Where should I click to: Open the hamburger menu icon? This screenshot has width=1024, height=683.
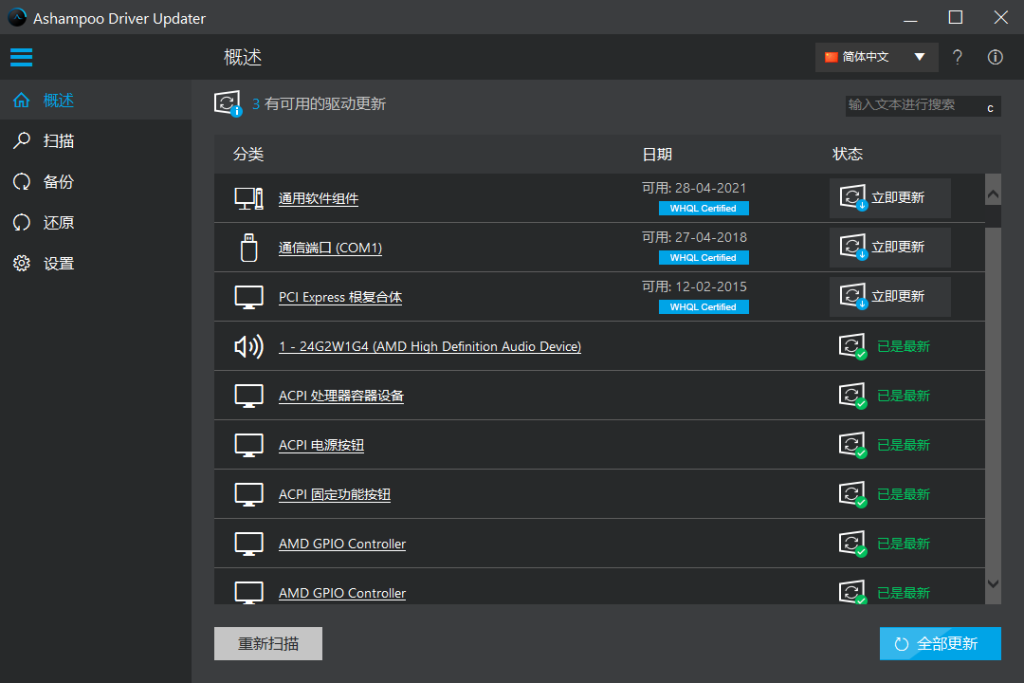point(21,57)
